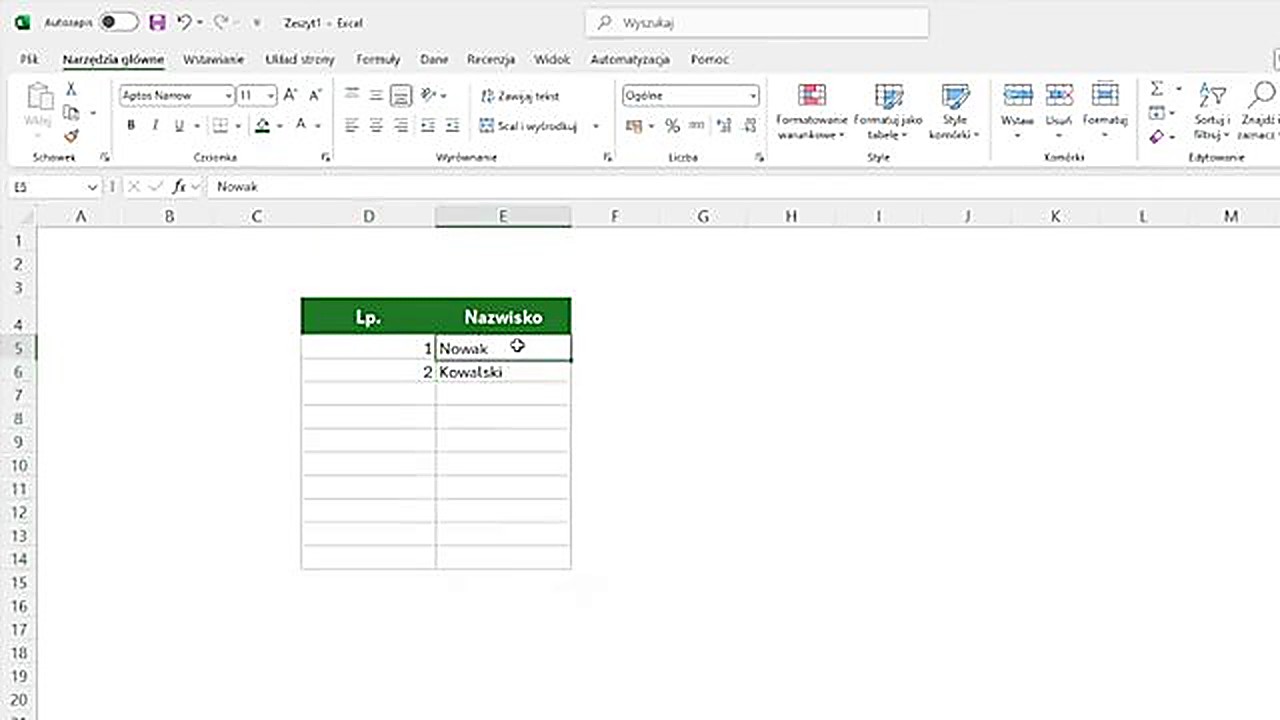Click the percent style icon
The width and height of the screenshot is (1280, 720).
pos(672,126)
